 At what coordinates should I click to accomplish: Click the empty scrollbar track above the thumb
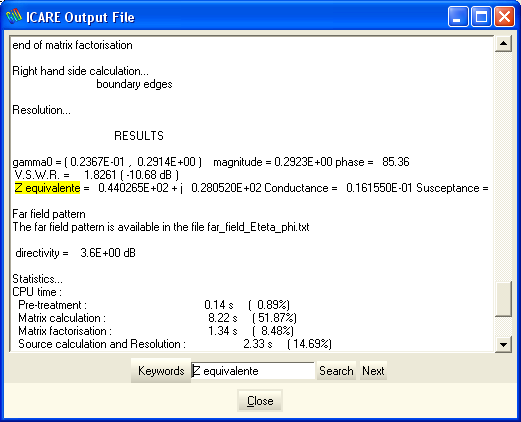pos(503,167)
